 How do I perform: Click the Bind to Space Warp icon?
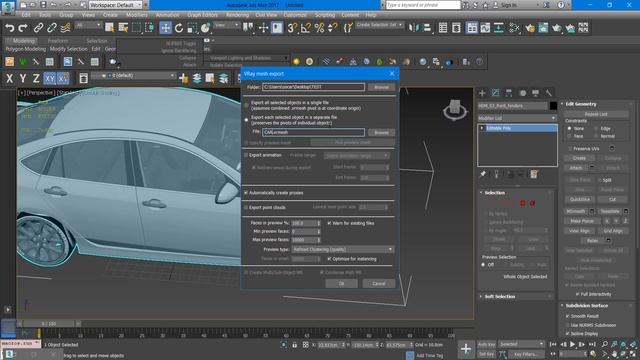[x=65, y=28]
